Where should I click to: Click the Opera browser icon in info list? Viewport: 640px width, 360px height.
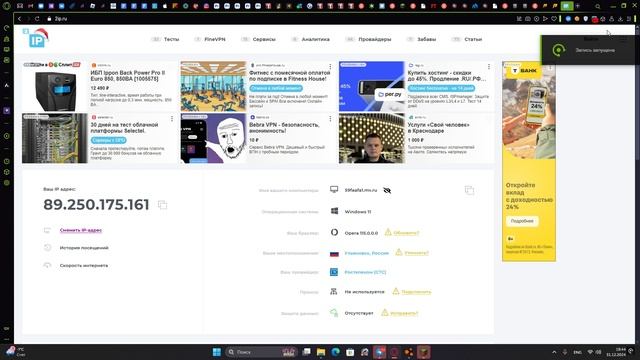(334, 232)
